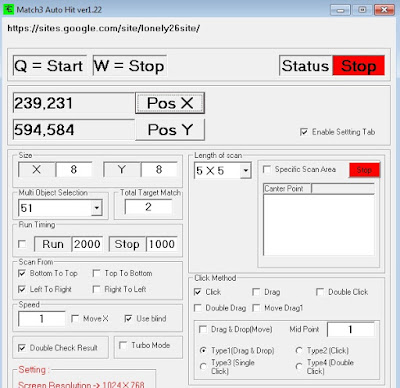The image size is (400, 388).
Task: Toggle the Use blind checkbox
Action: point(128,319)
